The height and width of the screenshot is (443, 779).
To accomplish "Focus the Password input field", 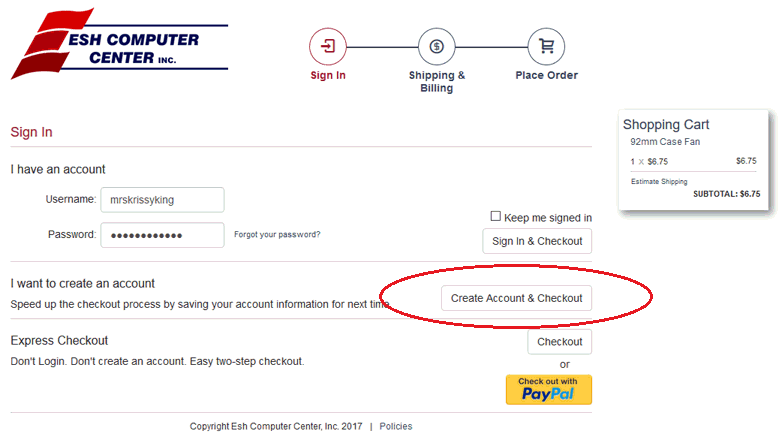I will click(162, 235).
